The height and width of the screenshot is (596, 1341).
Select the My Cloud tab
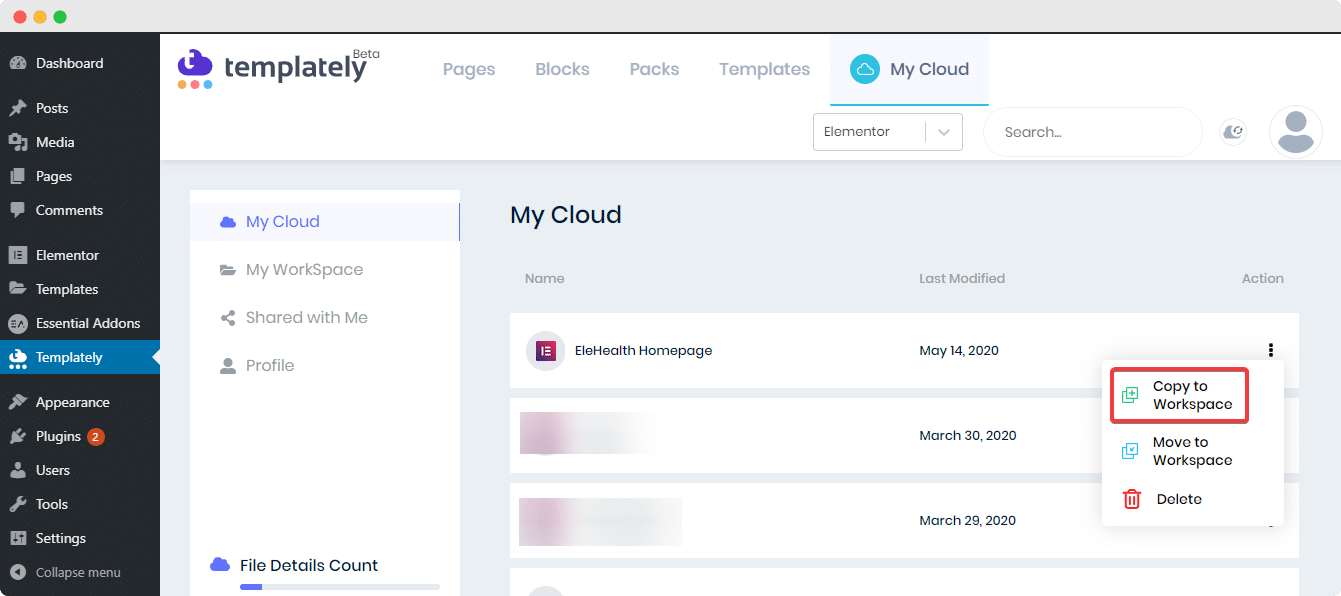[909, 69]
